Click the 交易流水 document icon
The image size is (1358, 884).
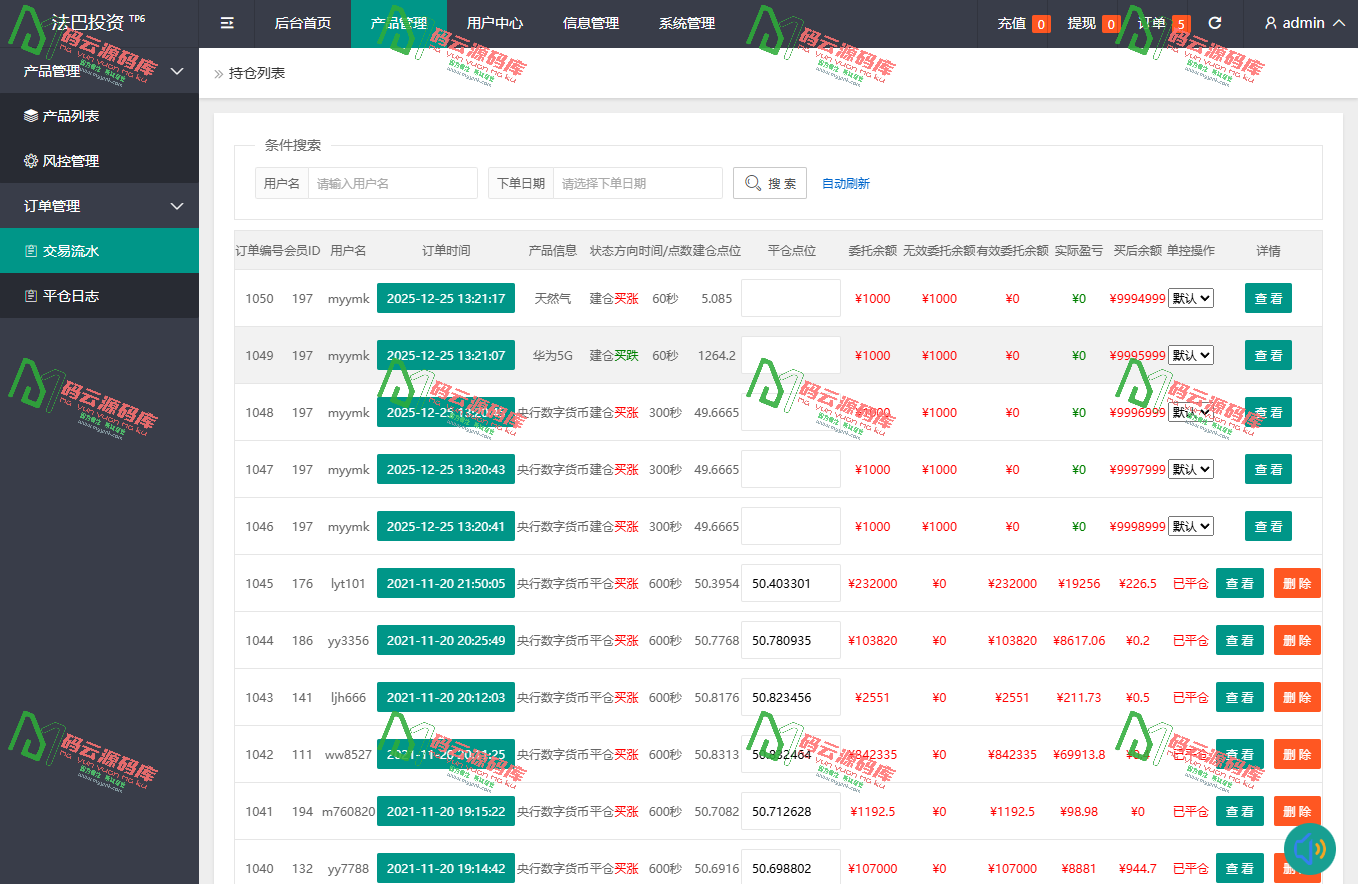pos(31,251)
